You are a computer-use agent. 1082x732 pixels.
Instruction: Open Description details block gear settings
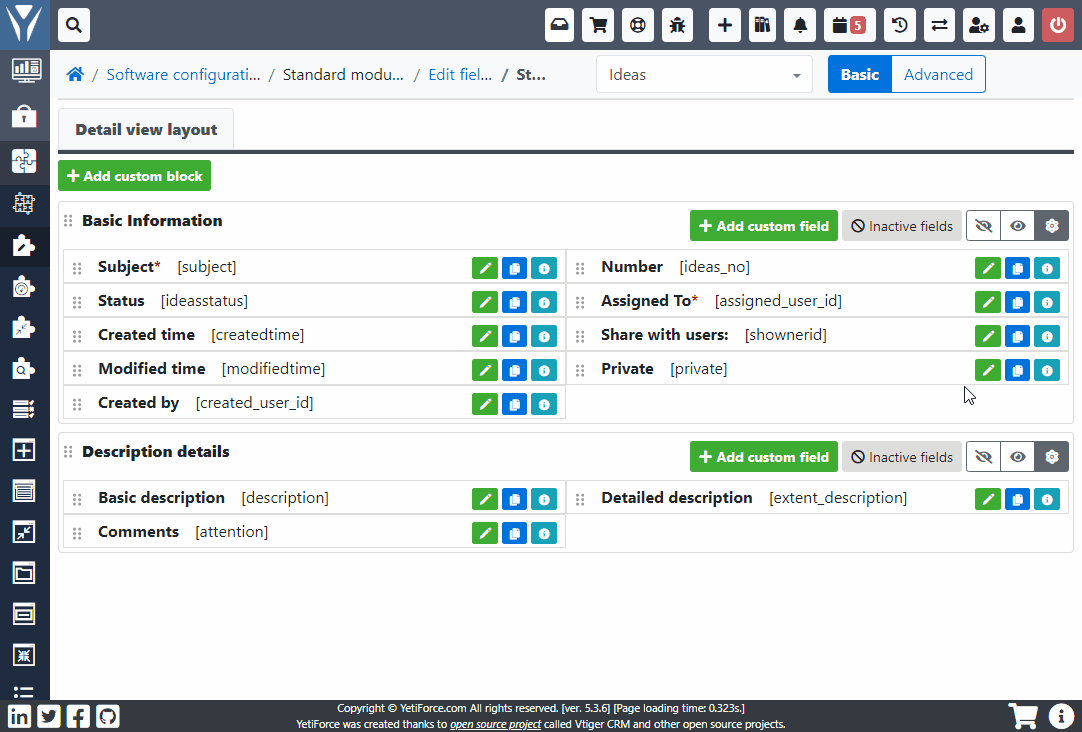click(x=1052, y=457)
